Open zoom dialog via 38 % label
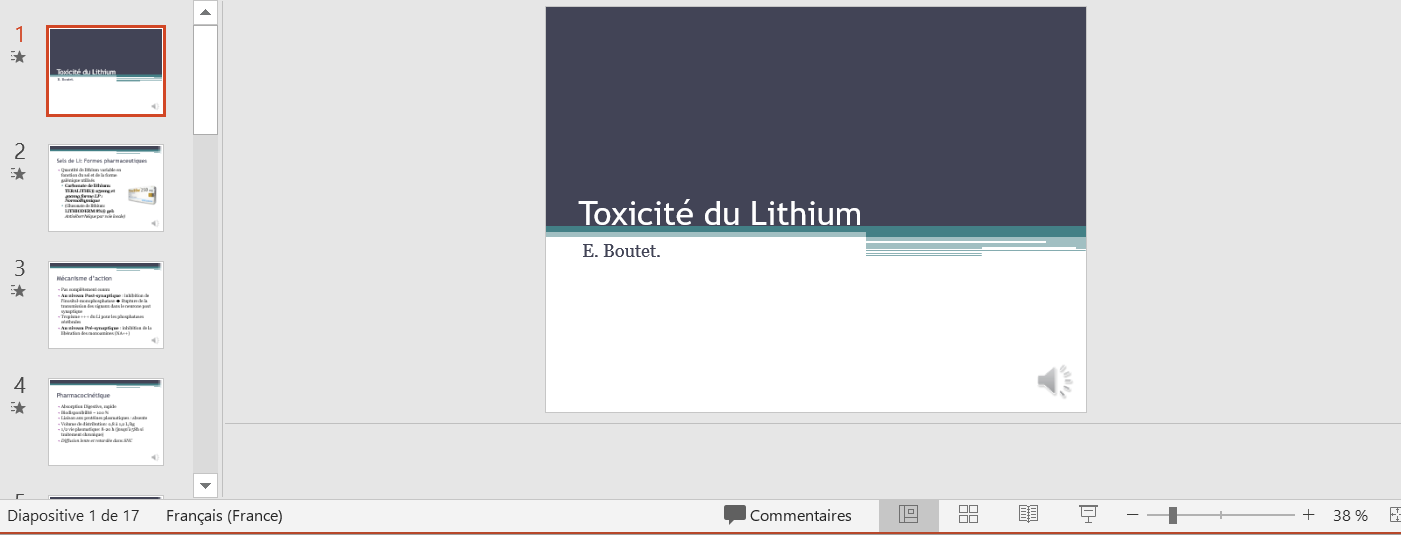Viewport: 1401px width, 535px height. click(1350, 516)
